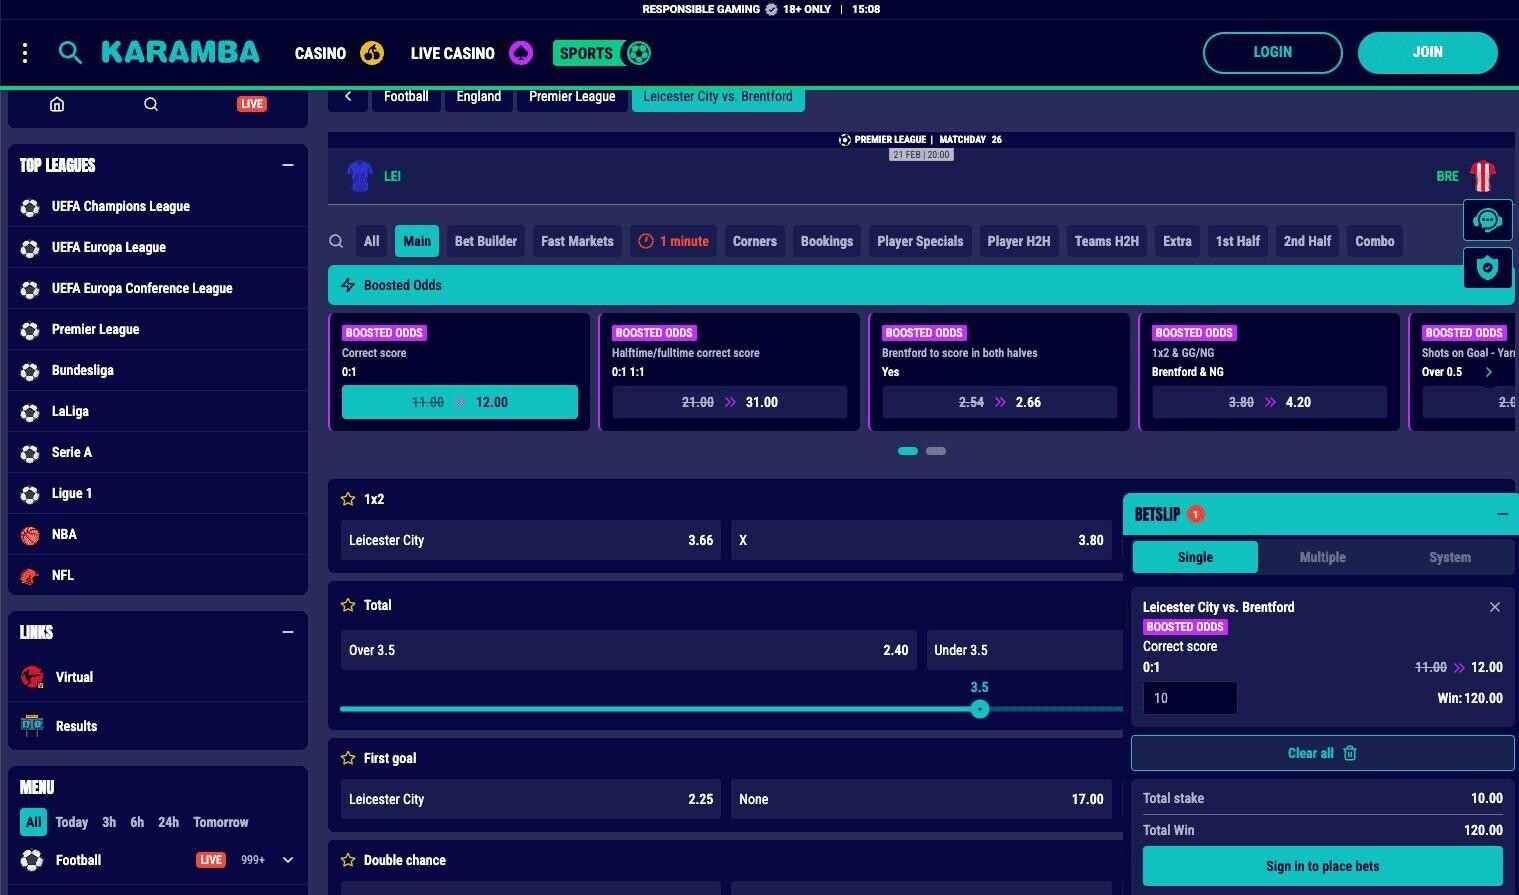
Task: Search markets with the magnifier icon
Action: (x=336, y=241)
